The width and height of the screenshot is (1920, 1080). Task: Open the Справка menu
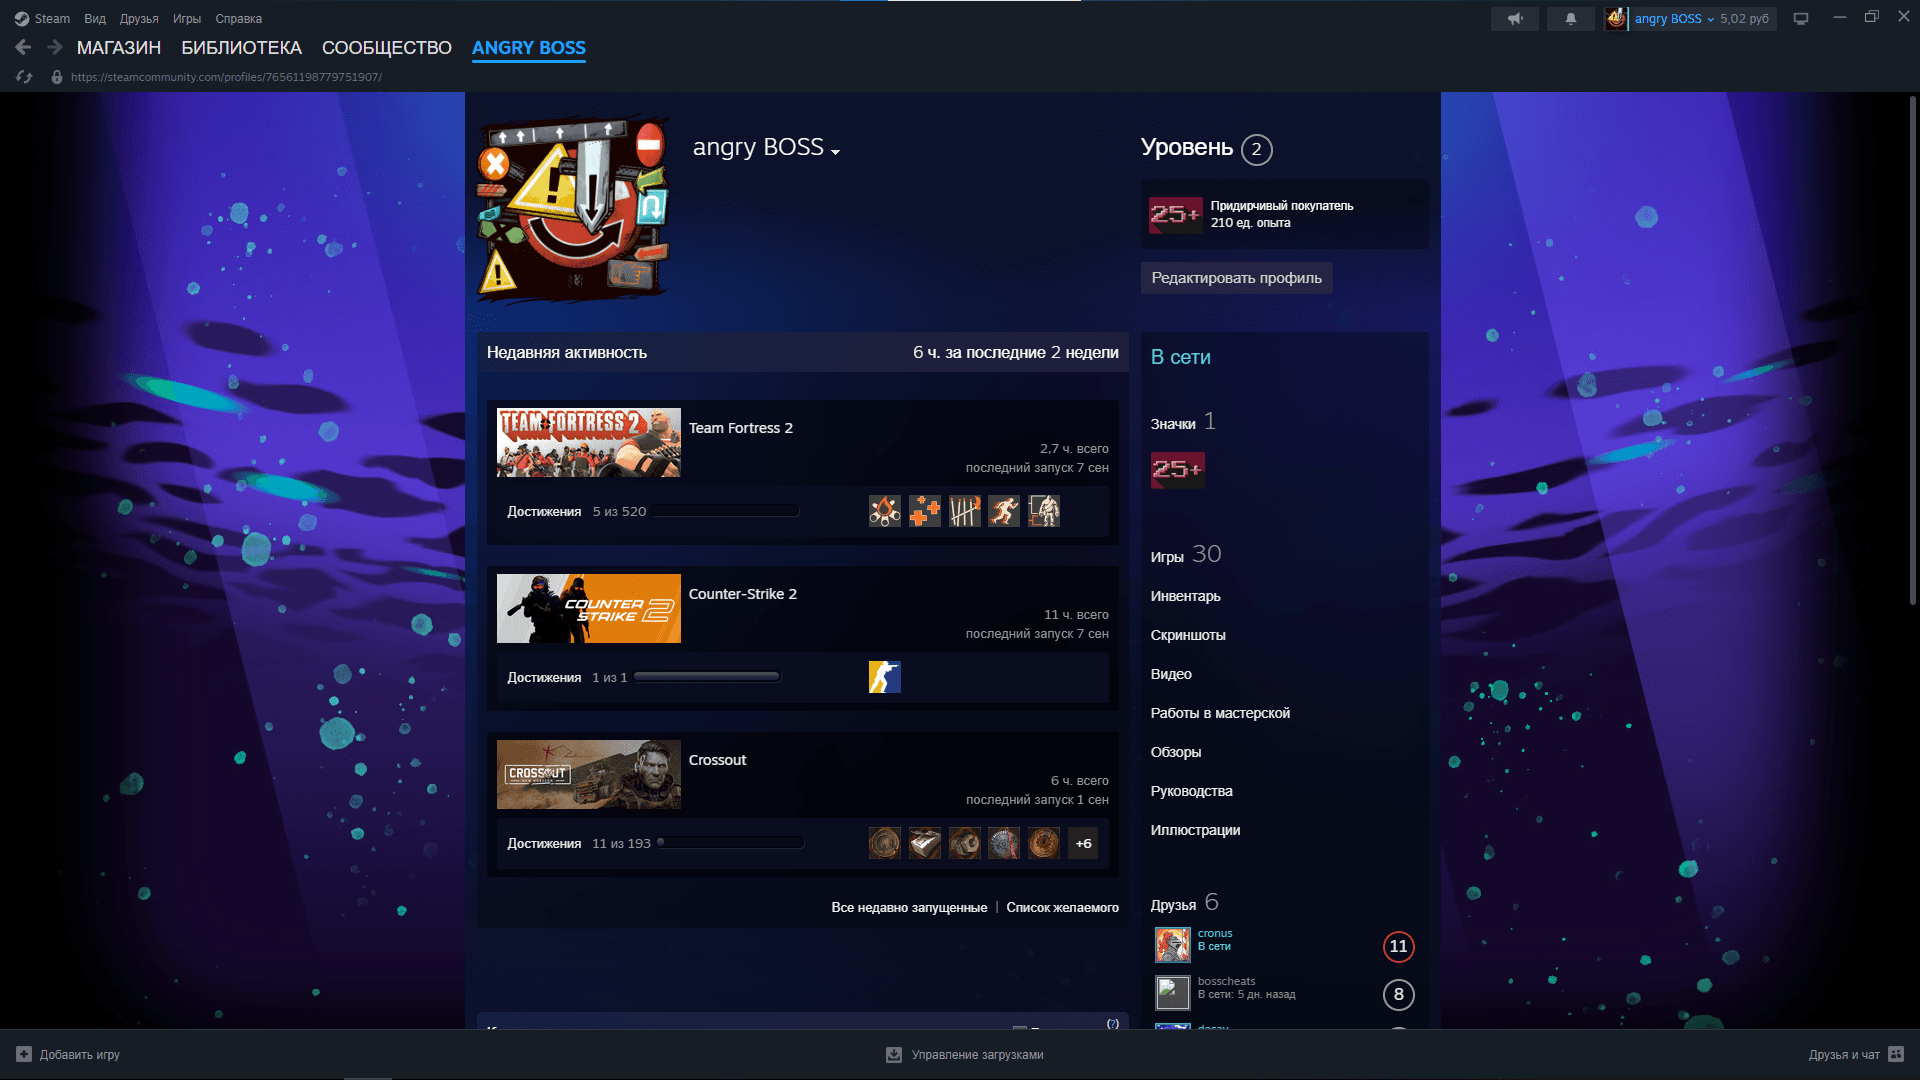[x=239, y=19]
